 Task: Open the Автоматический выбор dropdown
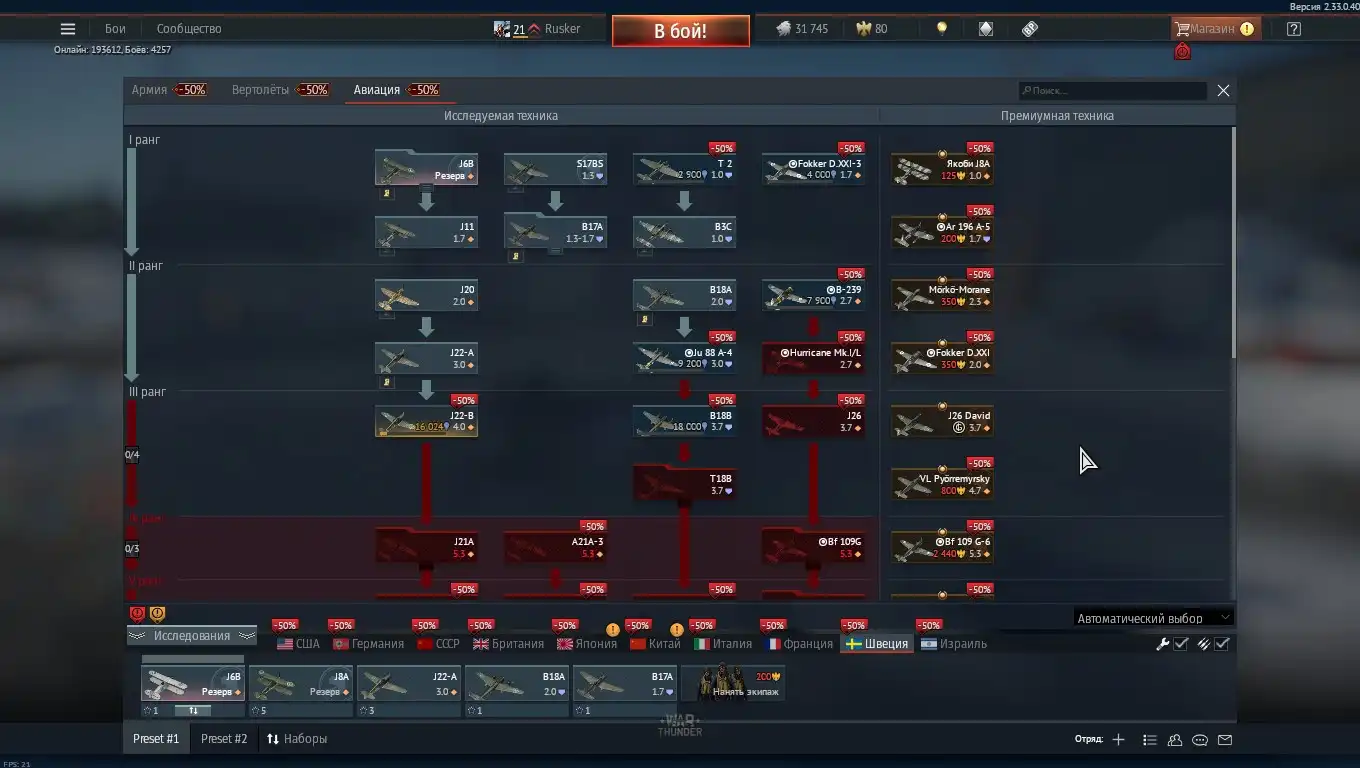1153,618
